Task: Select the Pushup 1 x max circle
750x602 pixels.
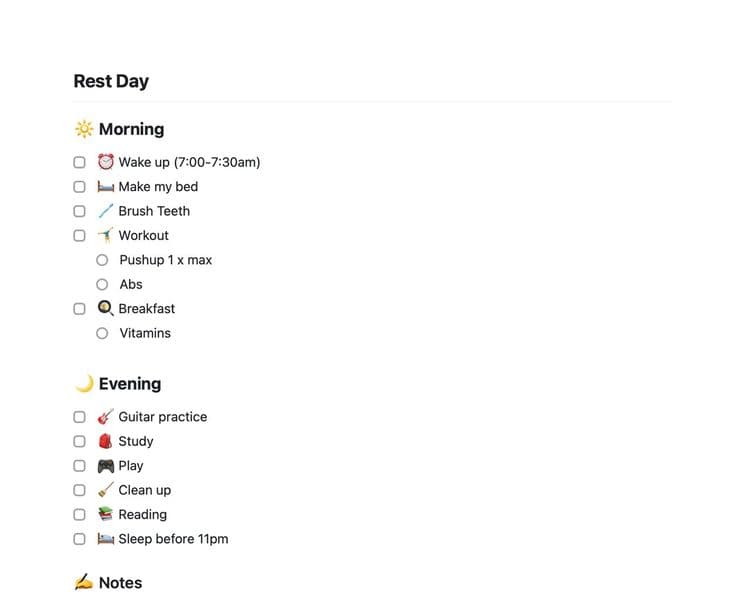Action: click(x=102, y=260)
